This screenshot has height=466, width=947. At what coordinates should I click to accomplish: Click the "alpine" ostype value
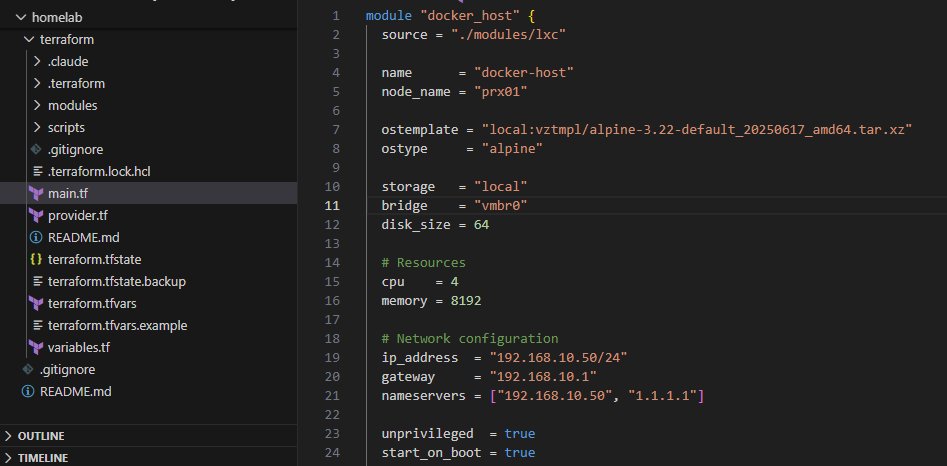pyautogui.click(x=512, y=148)
